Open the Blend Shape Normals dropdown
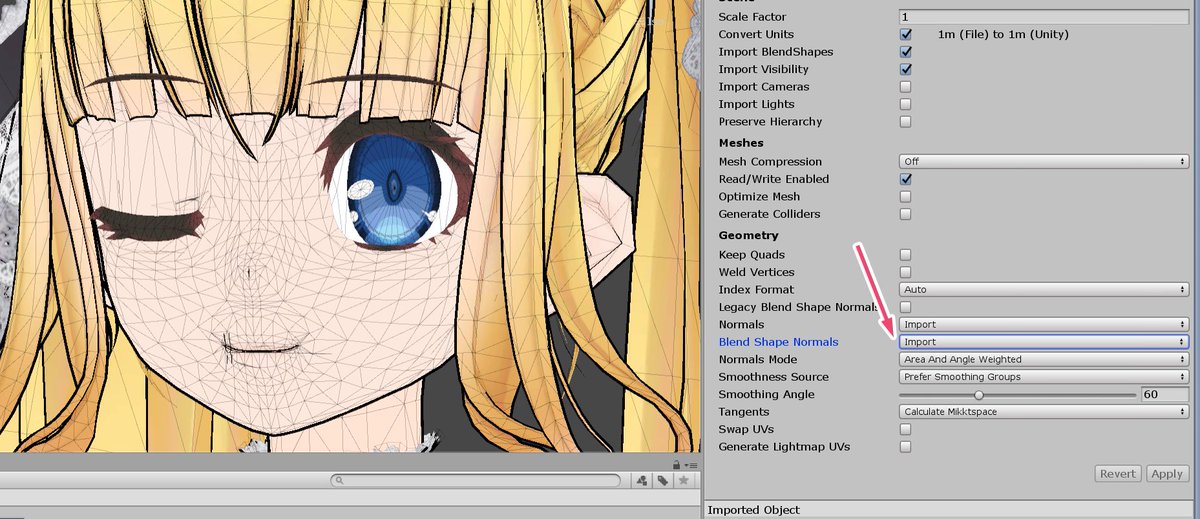The height and width of the screenshot is (519, 1200). [x=1044, y=342]
